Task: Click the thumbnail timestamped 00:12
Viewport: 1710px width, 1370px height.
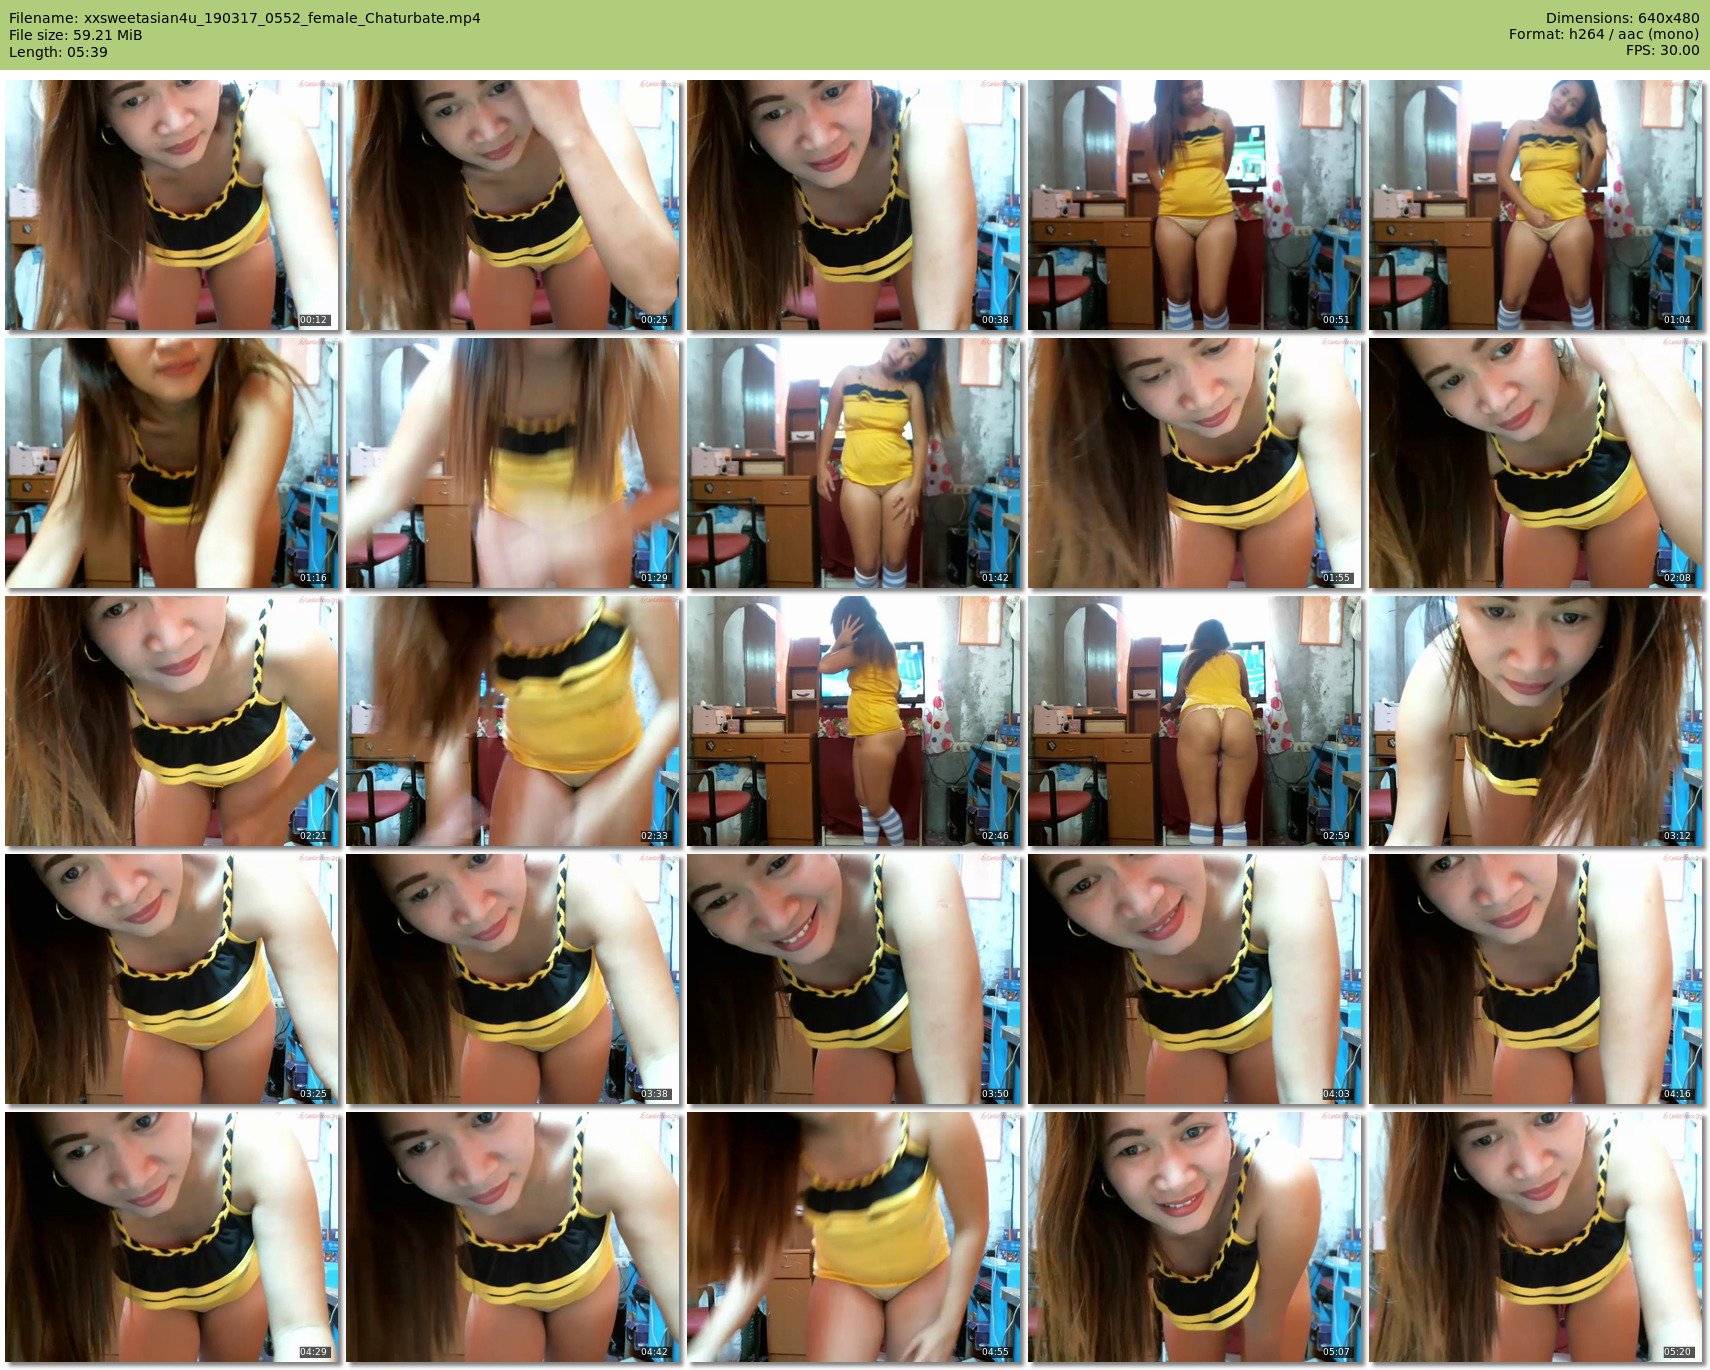Action: 172,205
